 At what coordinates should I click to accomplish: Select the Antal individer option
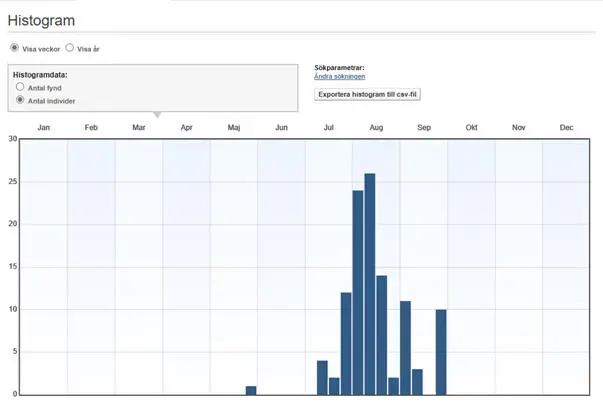tap(20, 101)
